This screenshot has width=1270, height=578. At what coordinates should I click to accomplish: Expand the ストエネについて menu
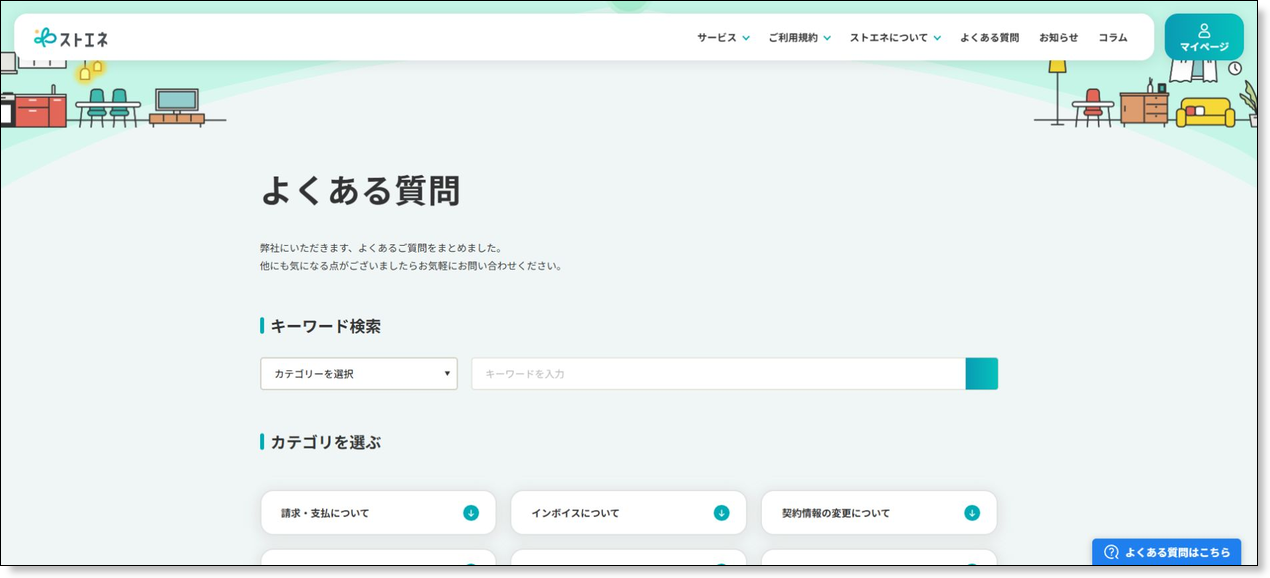tap(895, 38)
